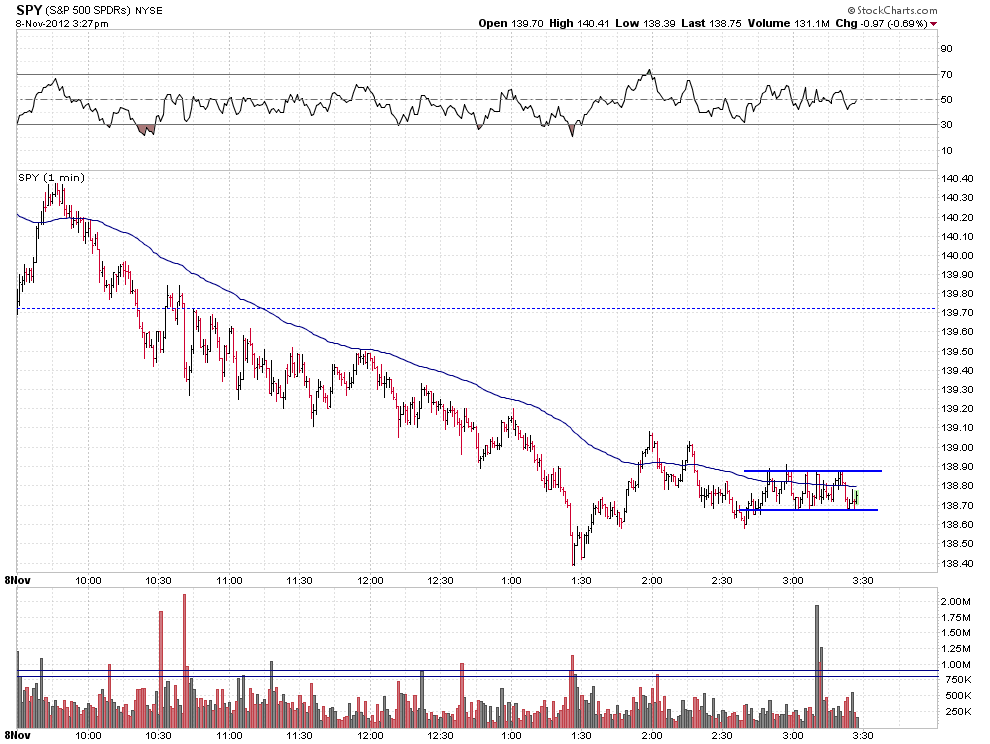Click the 1:30 price chart time label

pos(581,580)
